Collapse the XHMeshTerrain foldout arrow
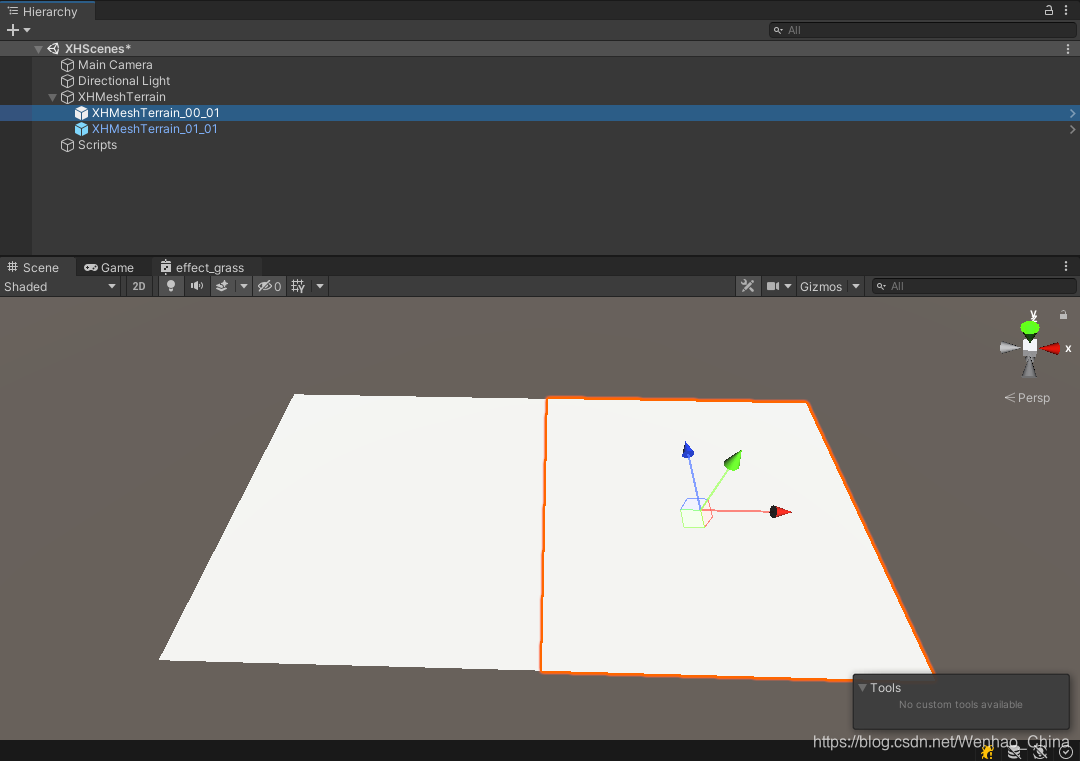This screenshot has height=761, width=1080. tap(52, 97)
